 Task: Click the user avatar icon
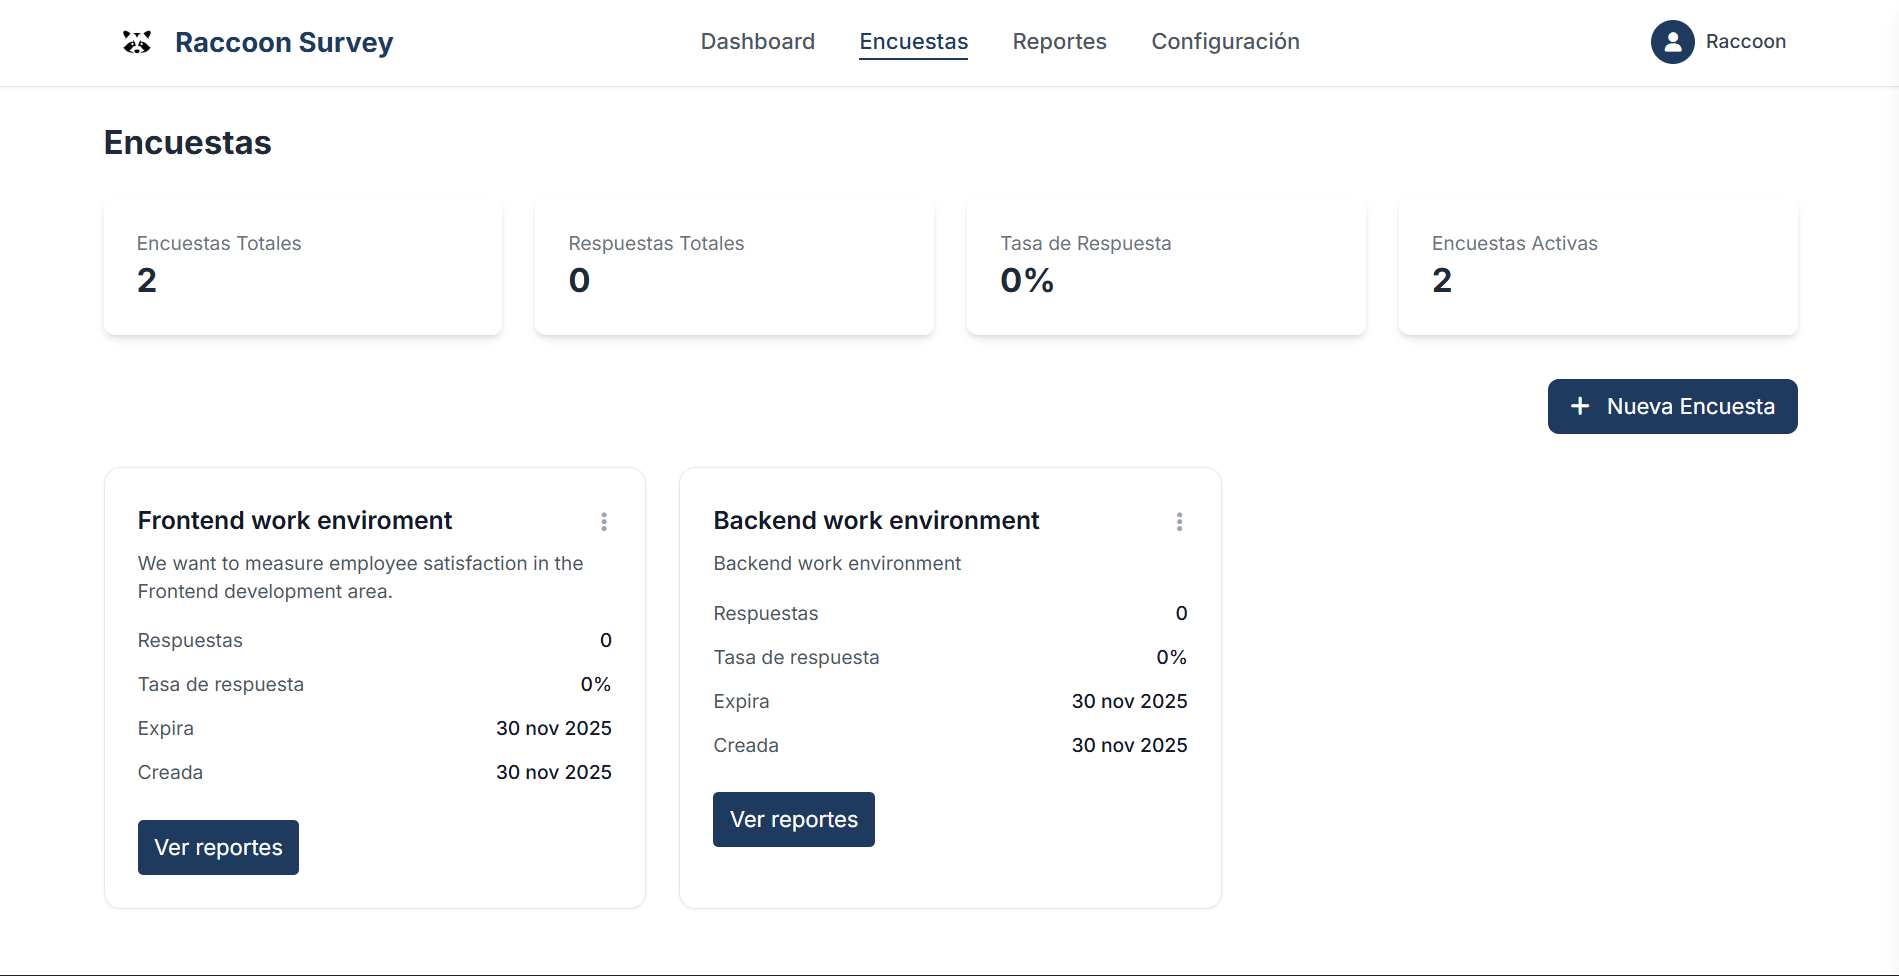(x=1672, y=42)
